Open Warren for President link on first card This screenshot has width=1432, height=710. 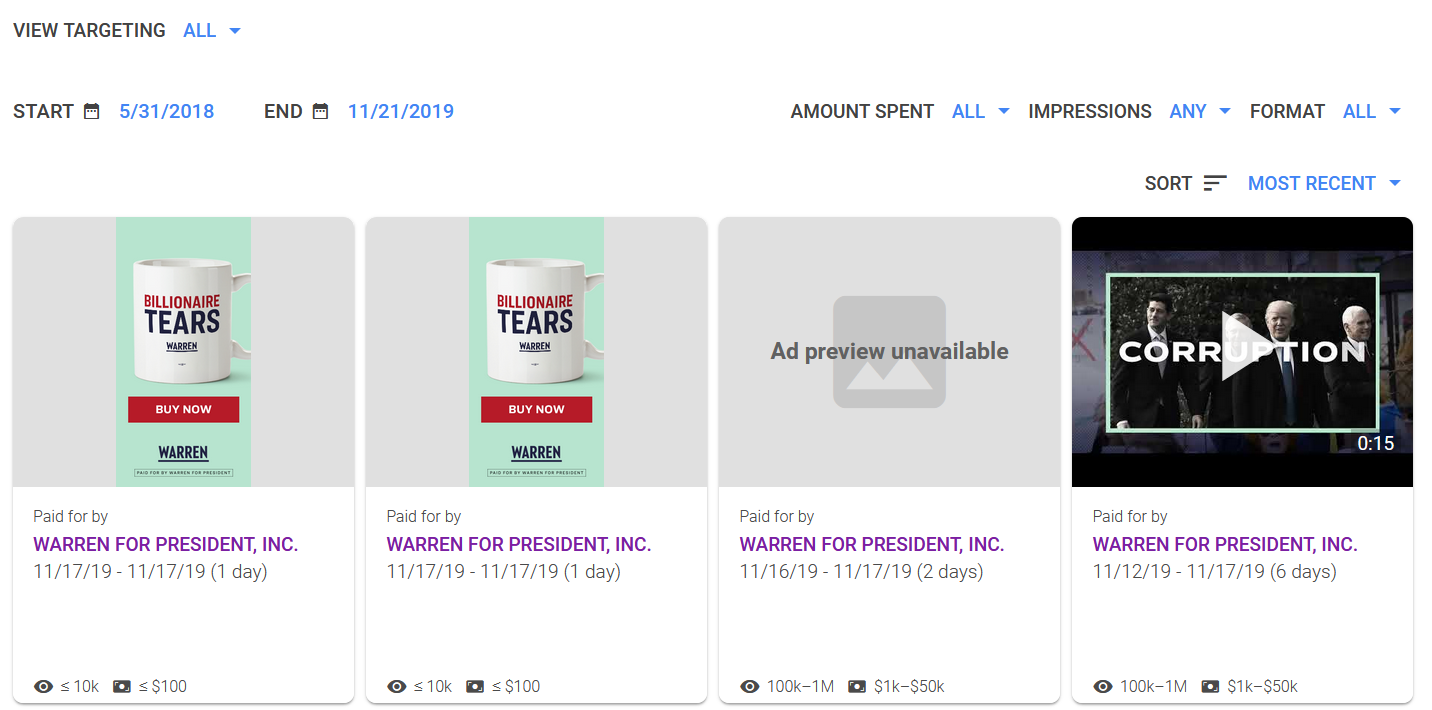click(x=166, y=545)
